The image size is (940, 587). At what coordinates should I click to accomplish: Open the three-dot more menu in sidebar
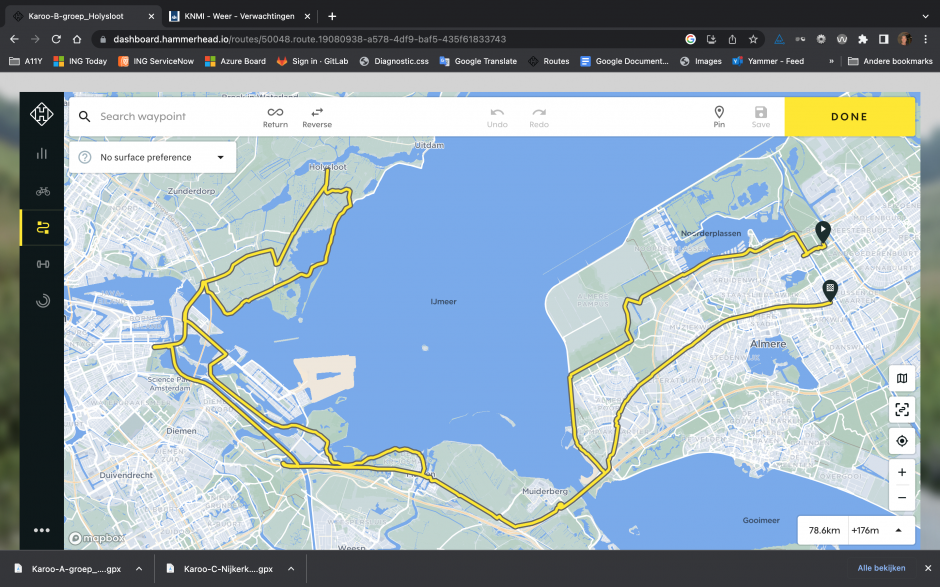(42, 530)
